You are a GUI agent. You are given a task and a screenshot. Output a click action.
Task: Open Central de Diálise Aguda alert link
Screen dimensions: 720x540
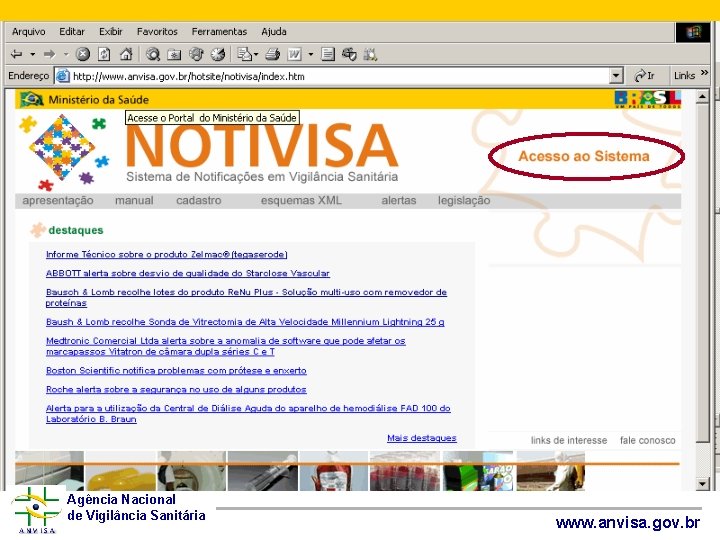pyautogui.click(x=248, y=413)
